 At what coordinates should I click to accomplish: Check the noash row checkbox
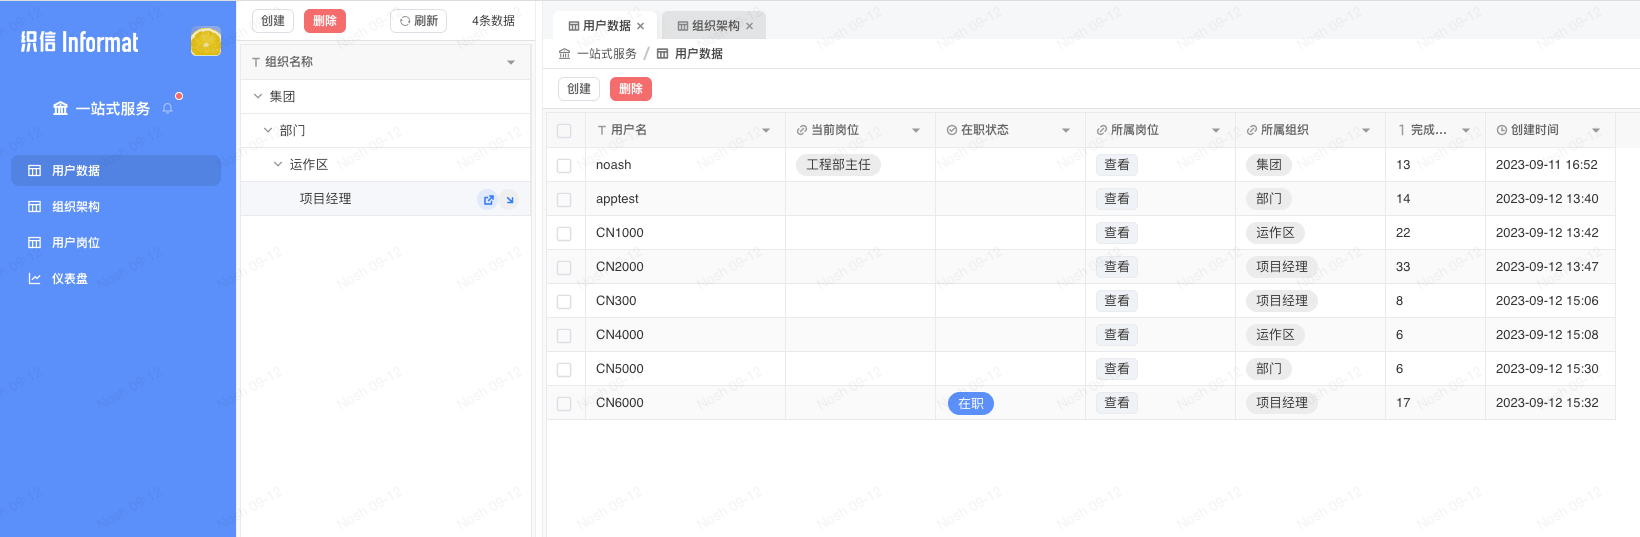[564, 165]
